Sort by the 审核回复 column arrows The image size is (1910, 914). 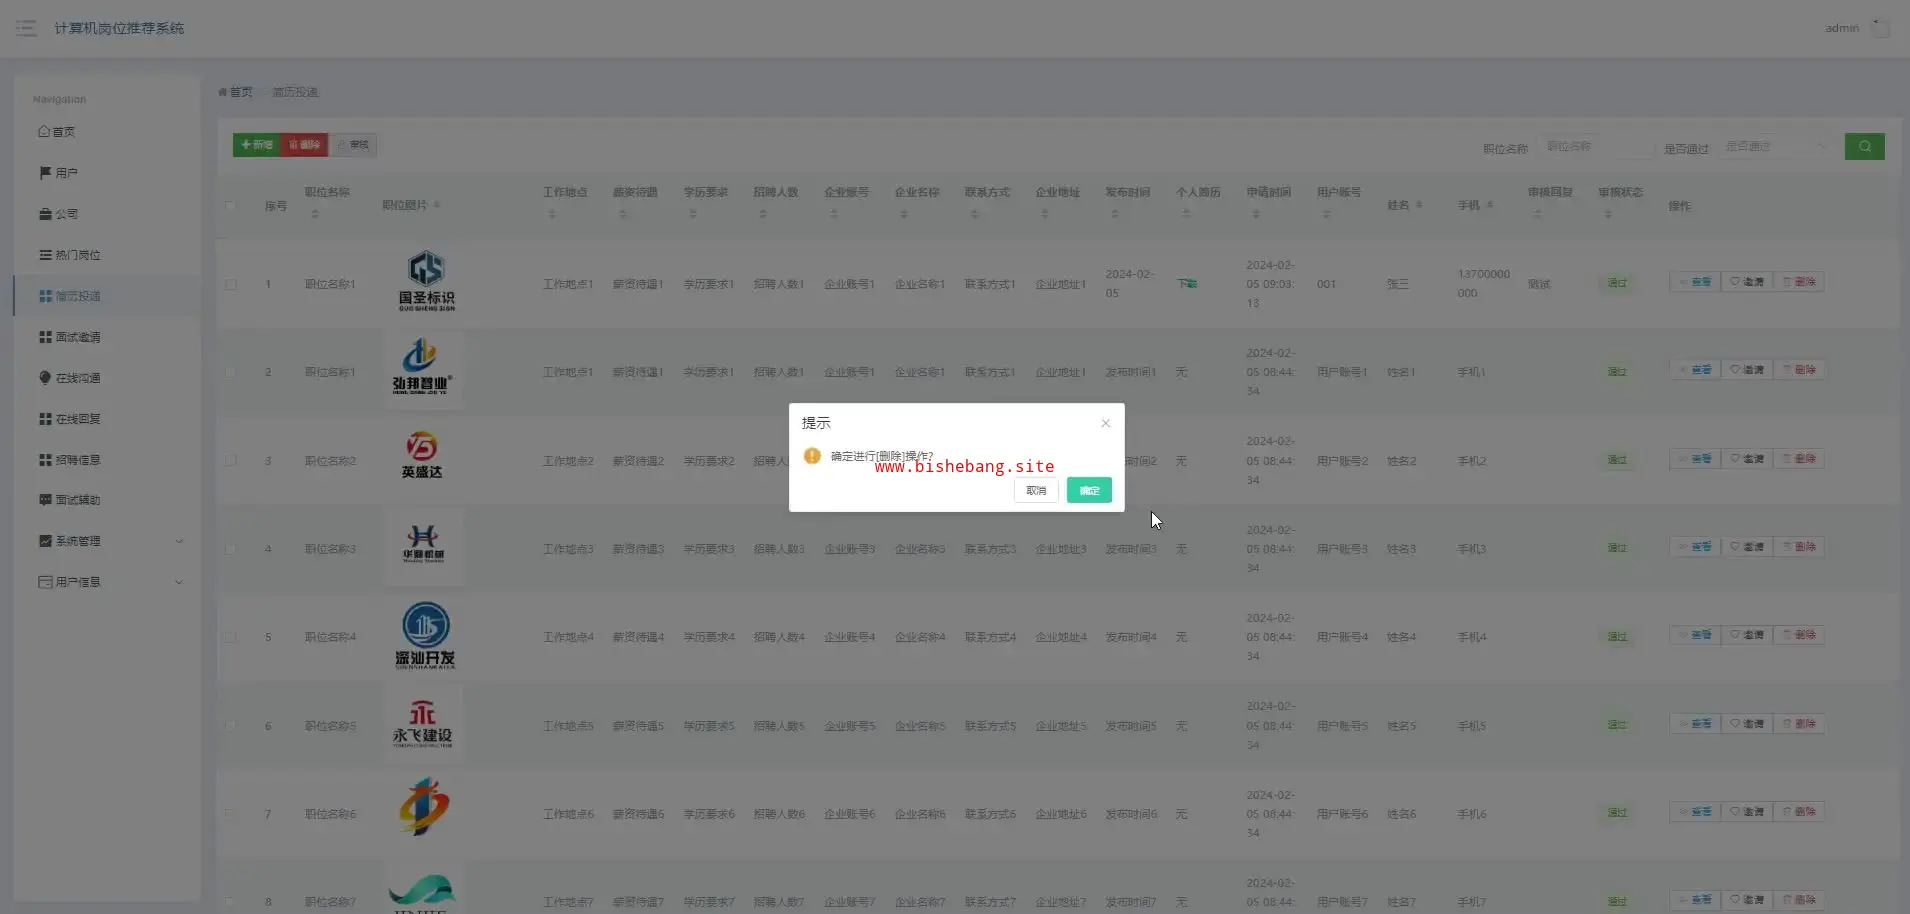(x=1538, y=214)
